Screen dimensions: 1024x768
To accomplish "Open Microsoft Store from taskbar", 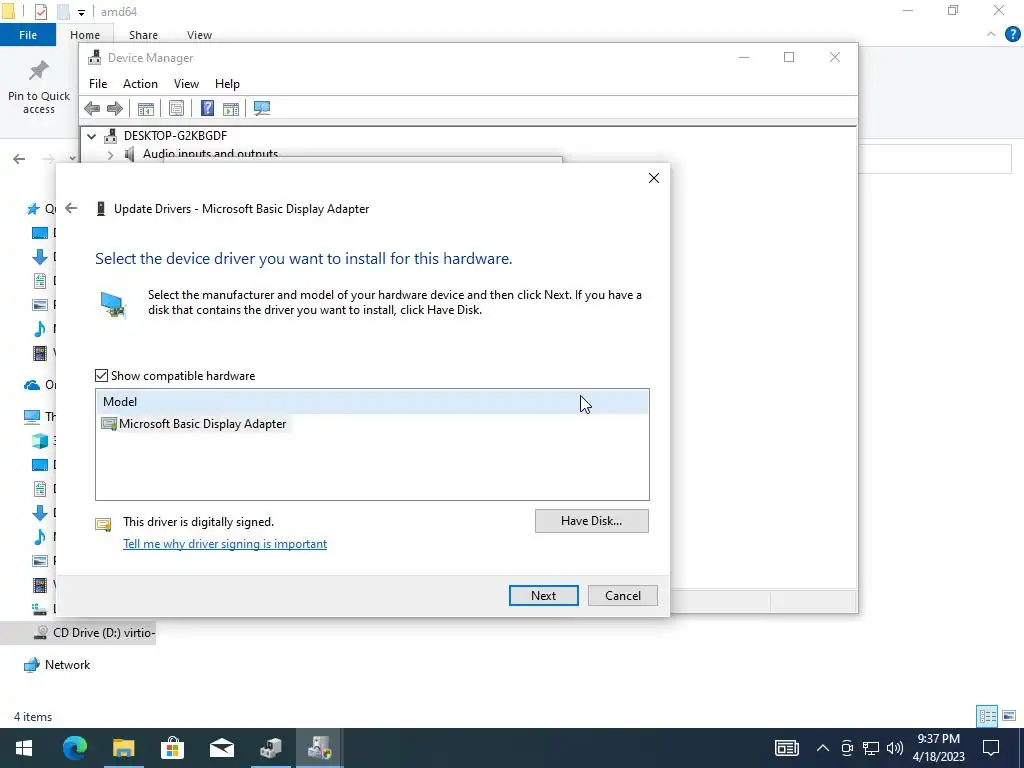I will coord(172,748).
